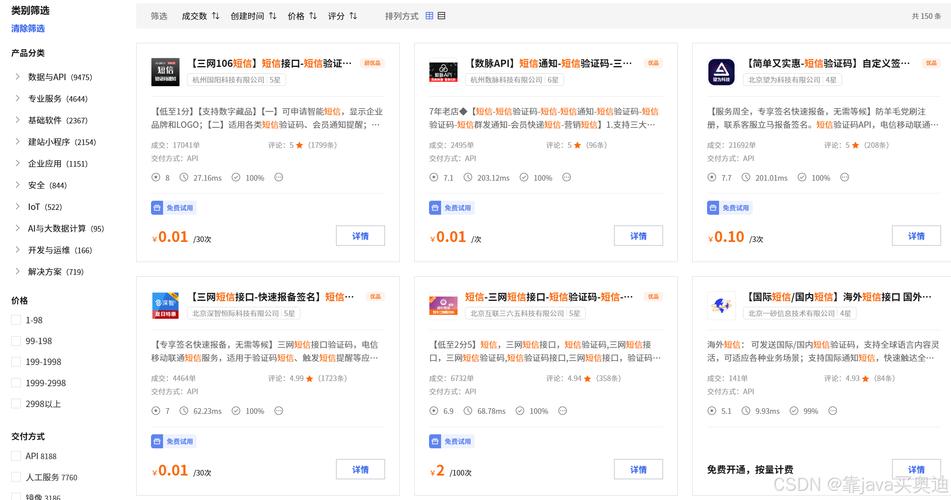Click the 筛选 label in filter bar
951x500 pixels.
[x=159, y=16]
